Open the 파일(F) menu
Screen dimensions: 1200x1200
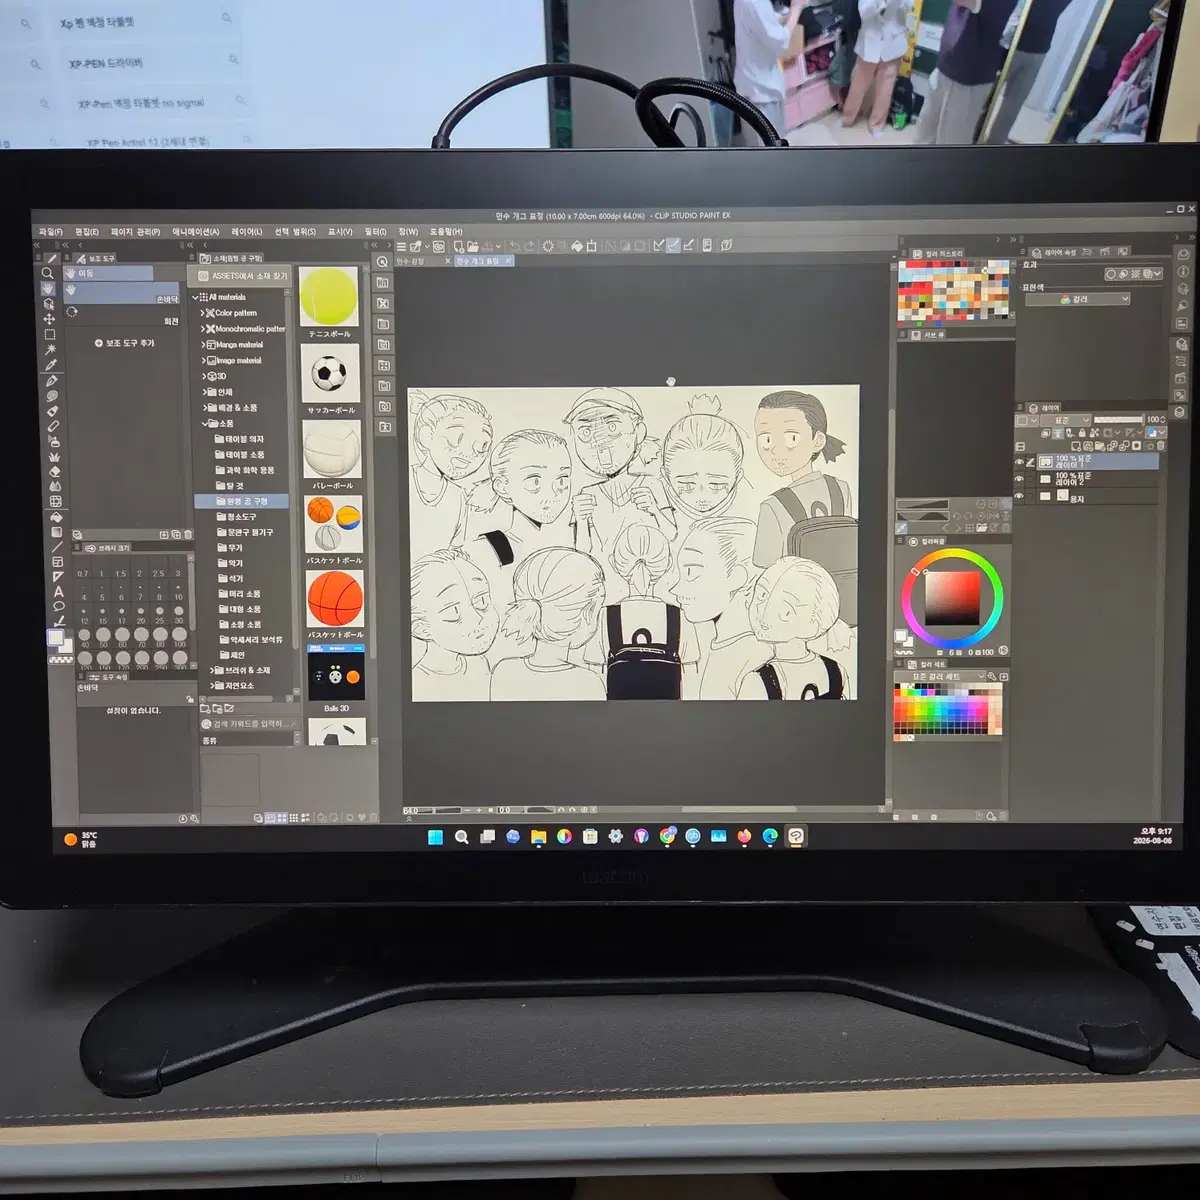click(50, 232)
